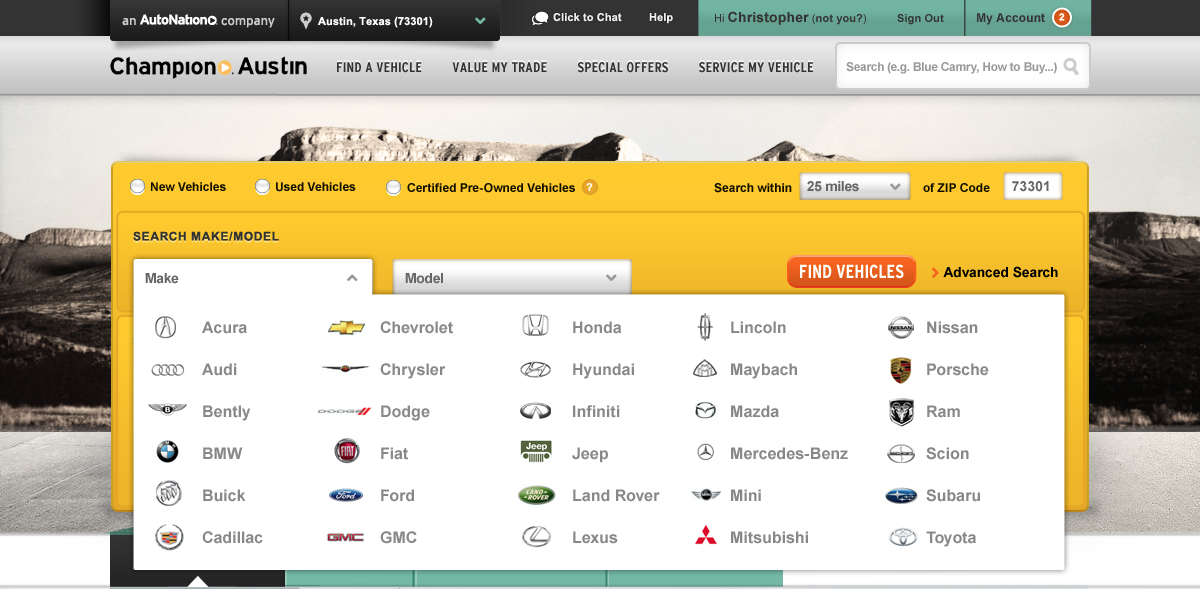Click the red Mitsubishi diamonds logo
The image size is (1200, 589).
[706, 536]
